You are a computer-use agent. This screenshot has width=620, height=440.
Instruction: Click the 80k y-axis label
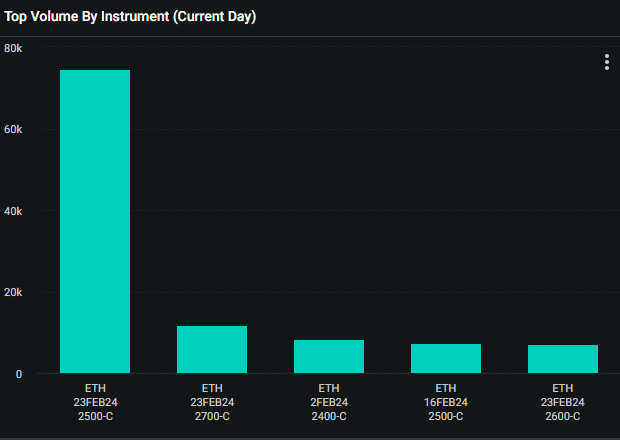click(14, 48)
